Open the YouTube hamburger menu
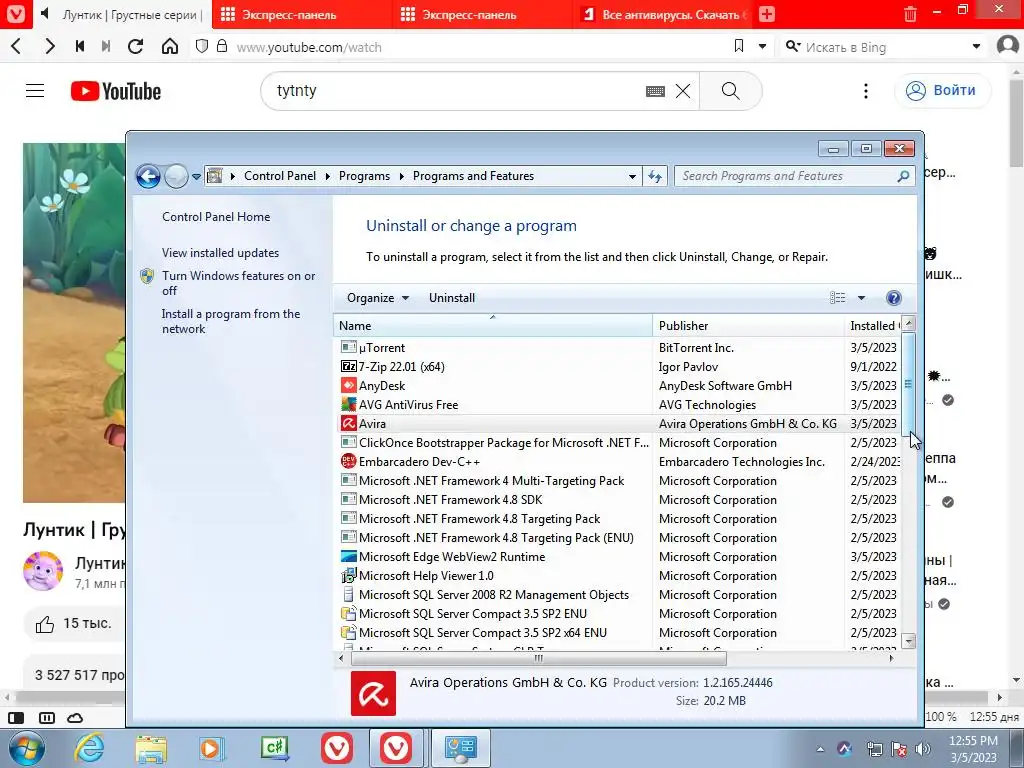Image resolution: width=1024 pixels, height=768 pixels. pos(35,91)
